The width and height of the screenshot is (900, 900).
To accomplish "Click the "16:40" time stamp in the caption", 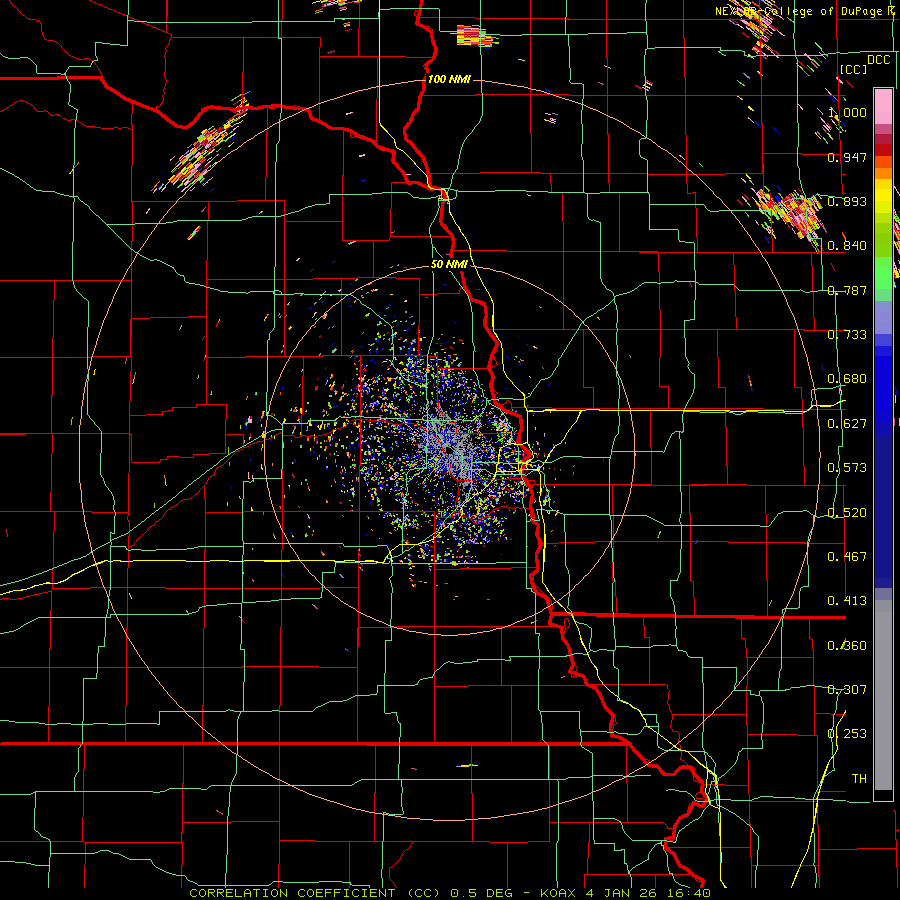I will pyautogui.click(x=689, y=893).
